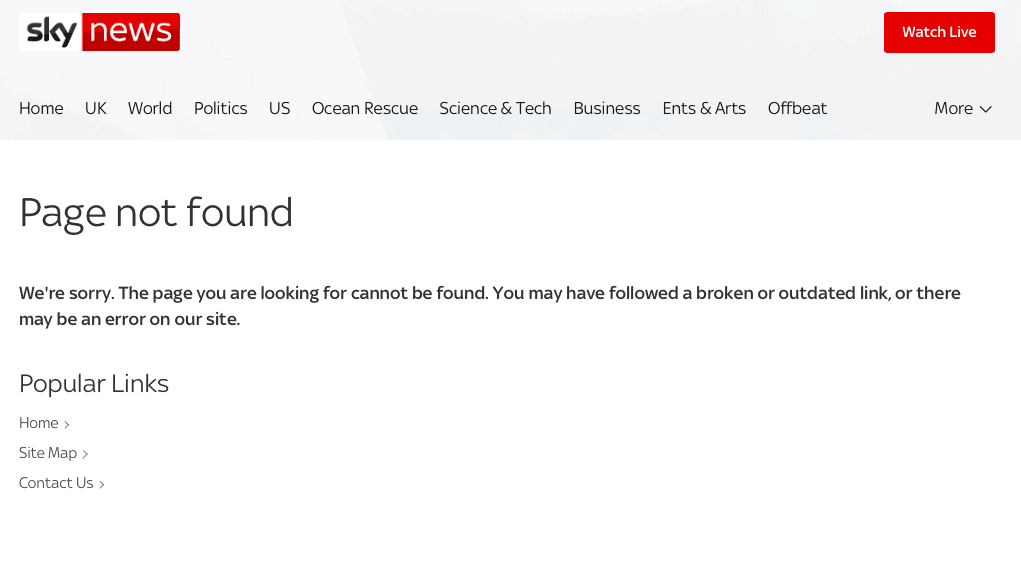The image size is (1021, 561).
Task: Expand the More navigation menu
Action: (962, 108)
